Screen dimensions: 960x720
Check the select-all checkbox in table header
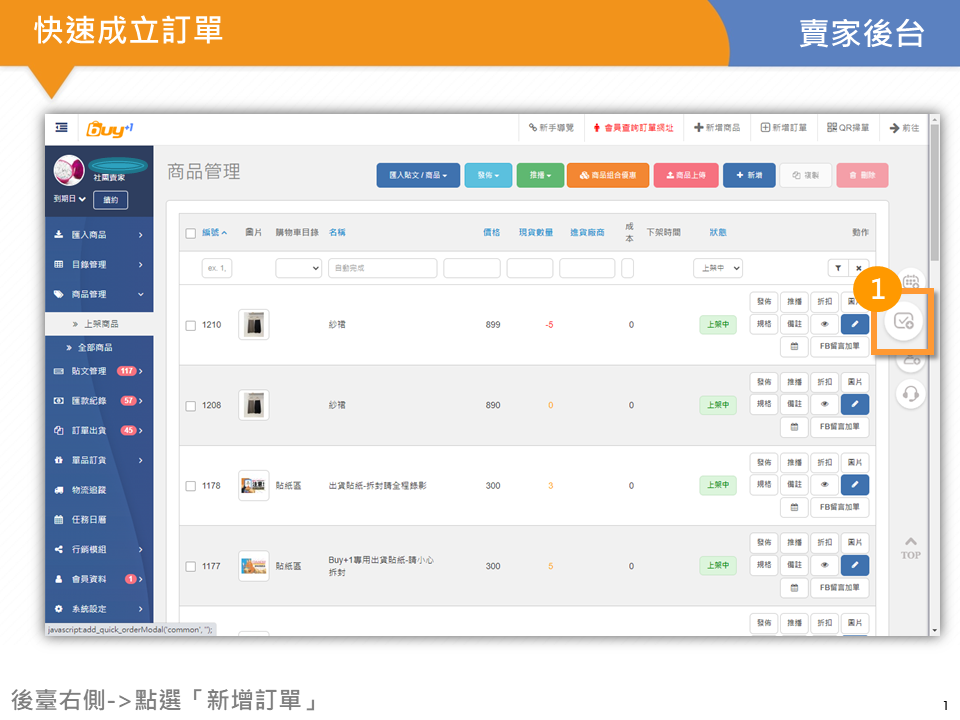click(191, 233)
